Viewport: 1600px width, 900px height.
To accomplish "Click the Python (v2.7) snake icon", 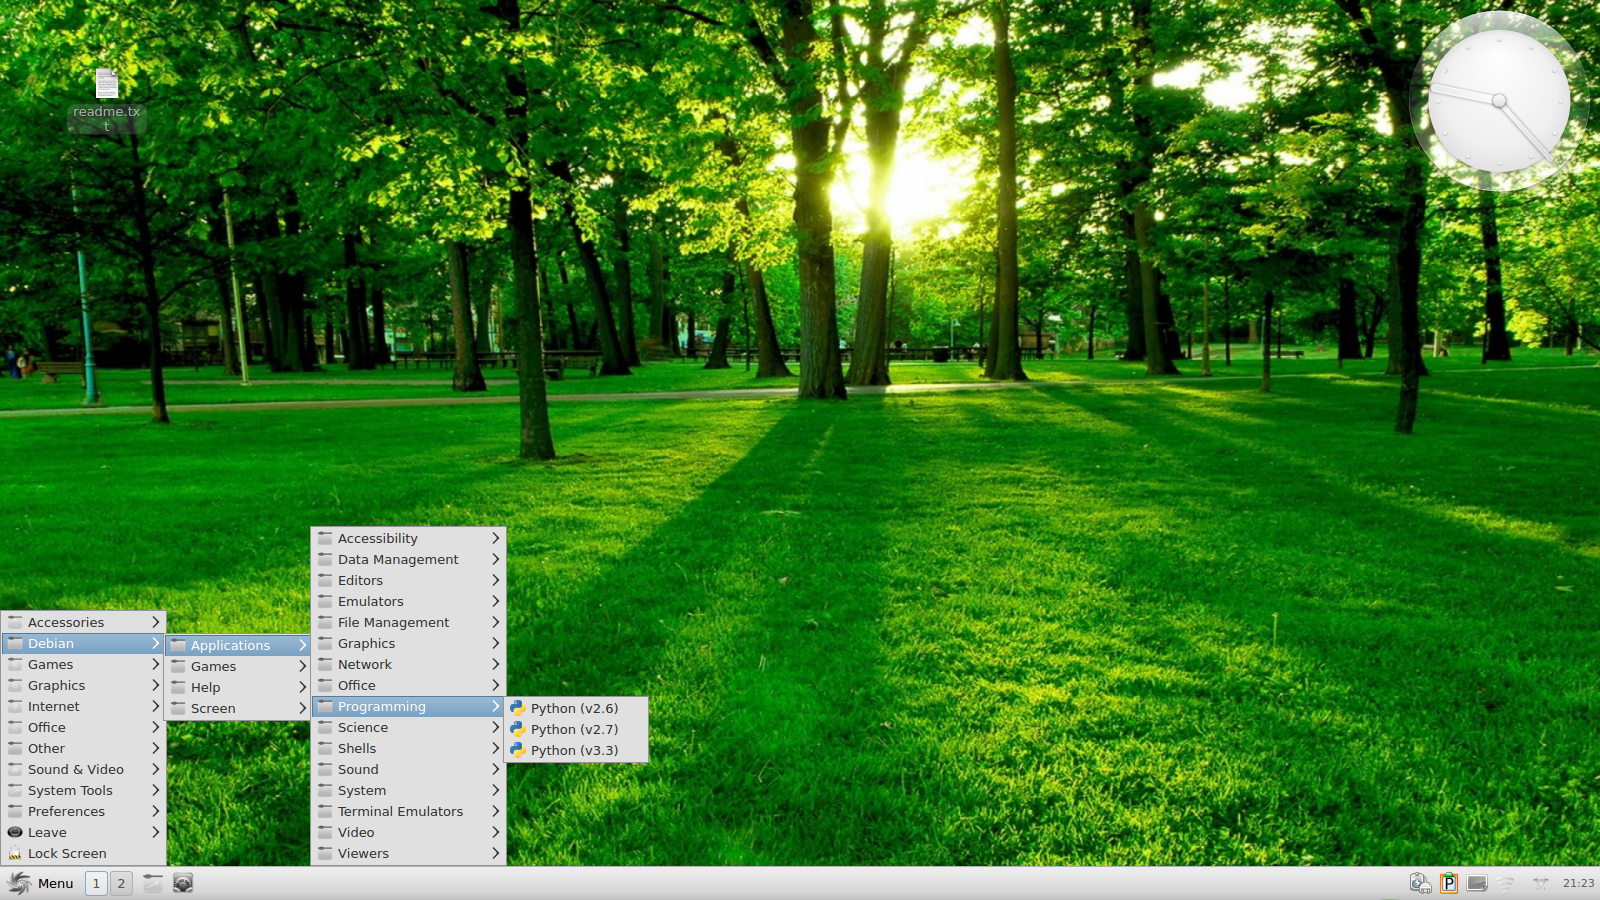I will click(x=518, y=729).
